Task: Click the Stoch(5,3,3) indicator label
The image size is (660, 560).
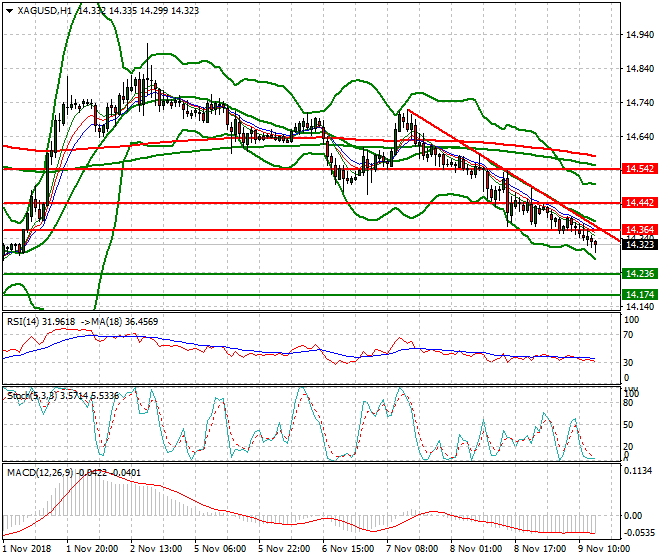Action: point(29,396)
